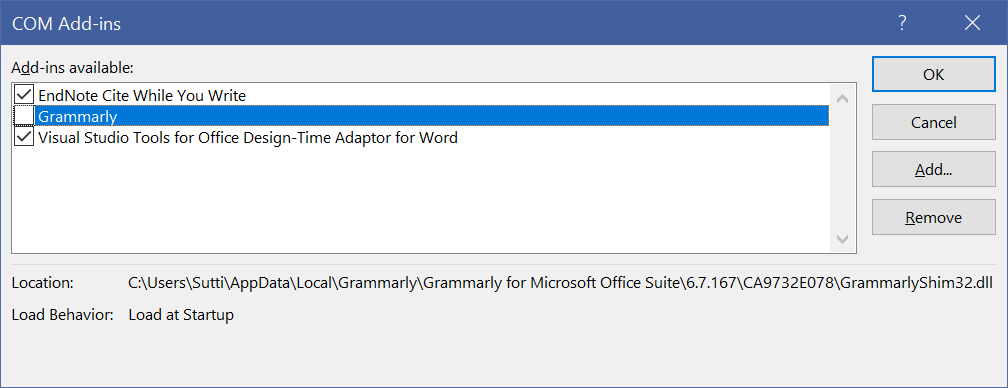The image size is (1008, 388).
Task: Uncheck EndNote Cite While You Write checkbox
Action: pyautogui.click(x=24, y=95)
